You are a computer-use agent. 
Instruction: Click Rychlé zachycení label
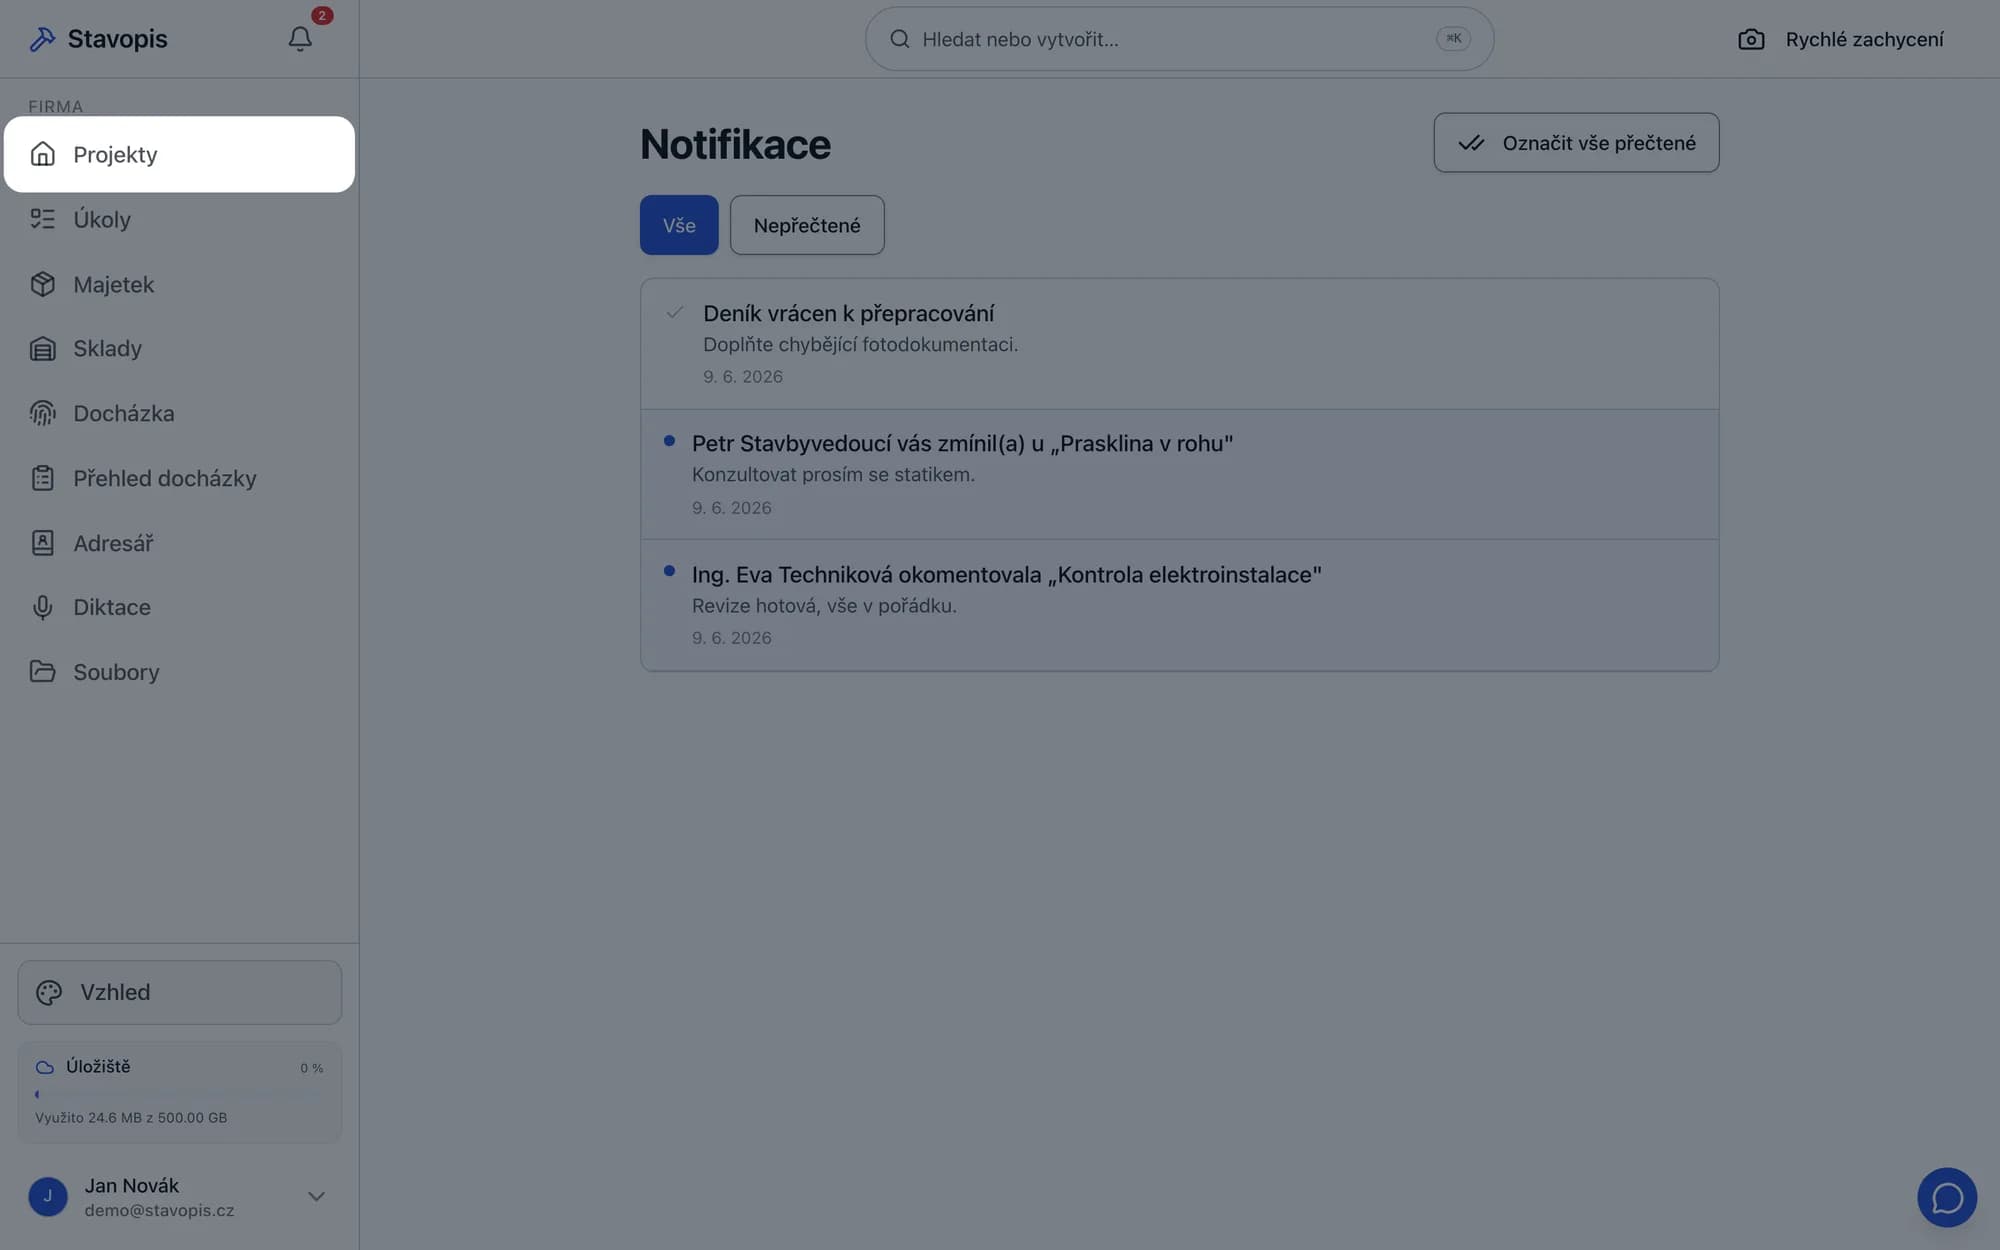1864,39
